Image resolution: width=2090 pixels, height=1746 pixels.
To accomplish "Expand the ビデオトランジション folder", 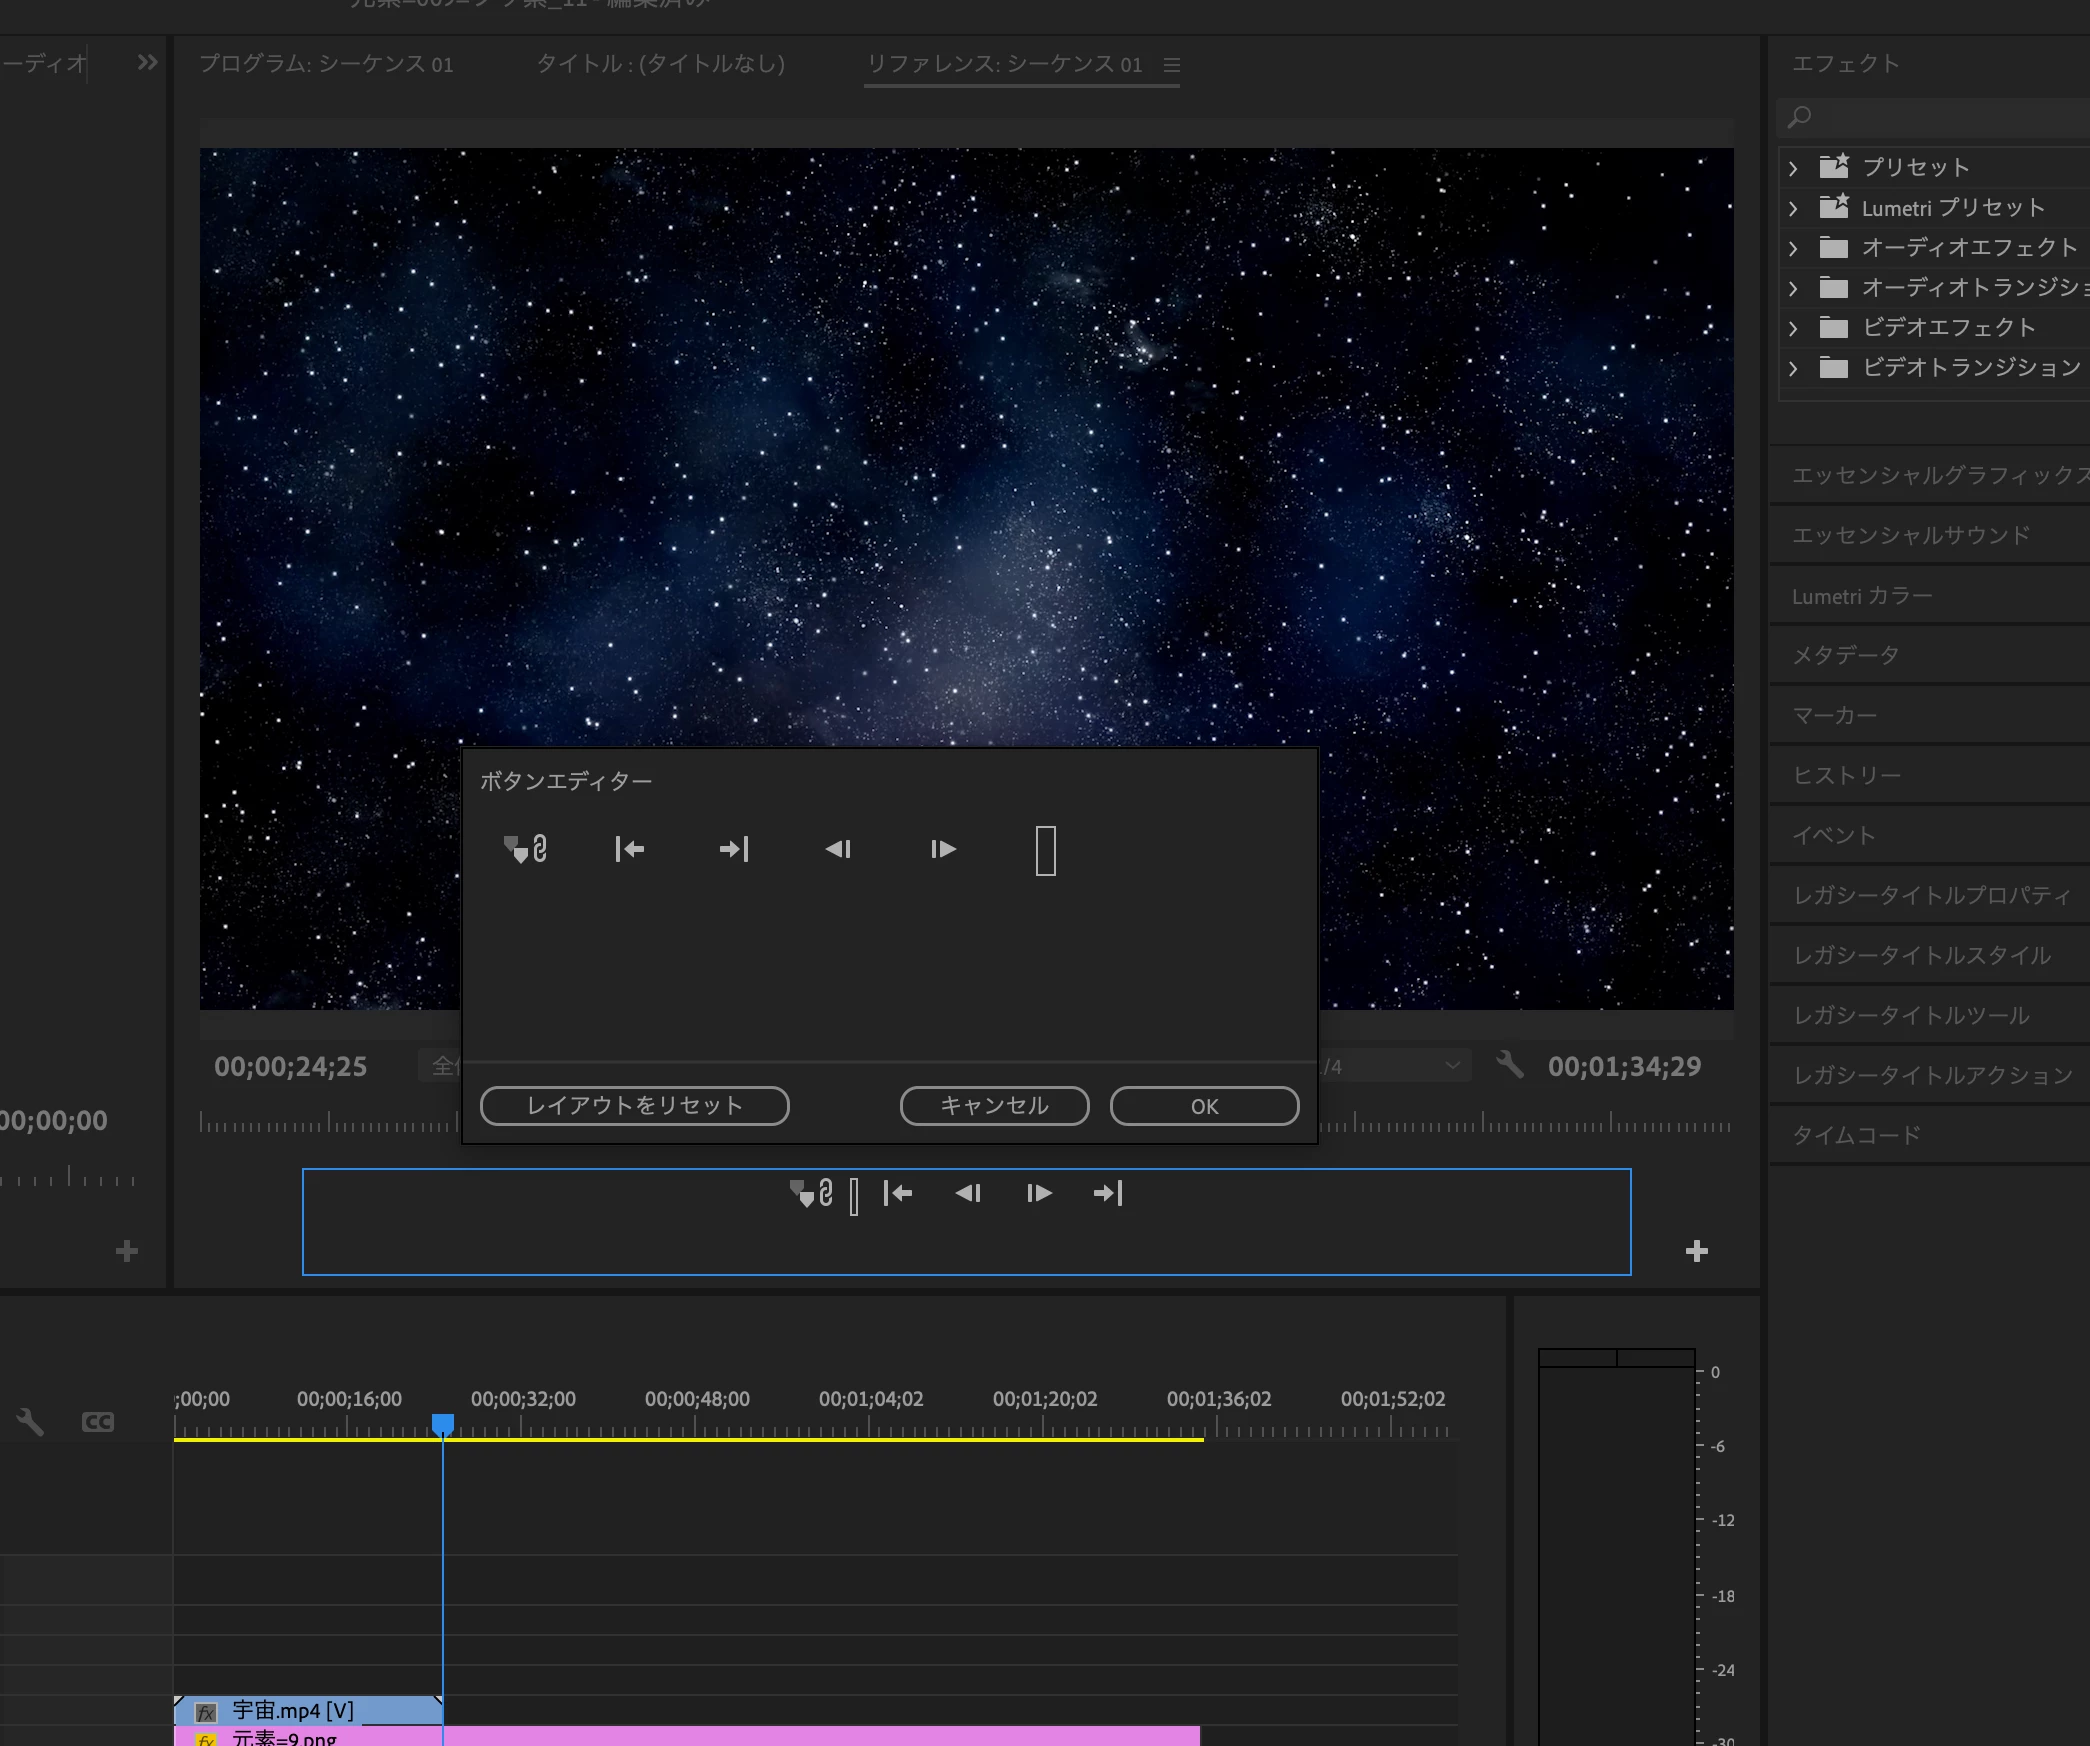I will [x=1793, y=368].
